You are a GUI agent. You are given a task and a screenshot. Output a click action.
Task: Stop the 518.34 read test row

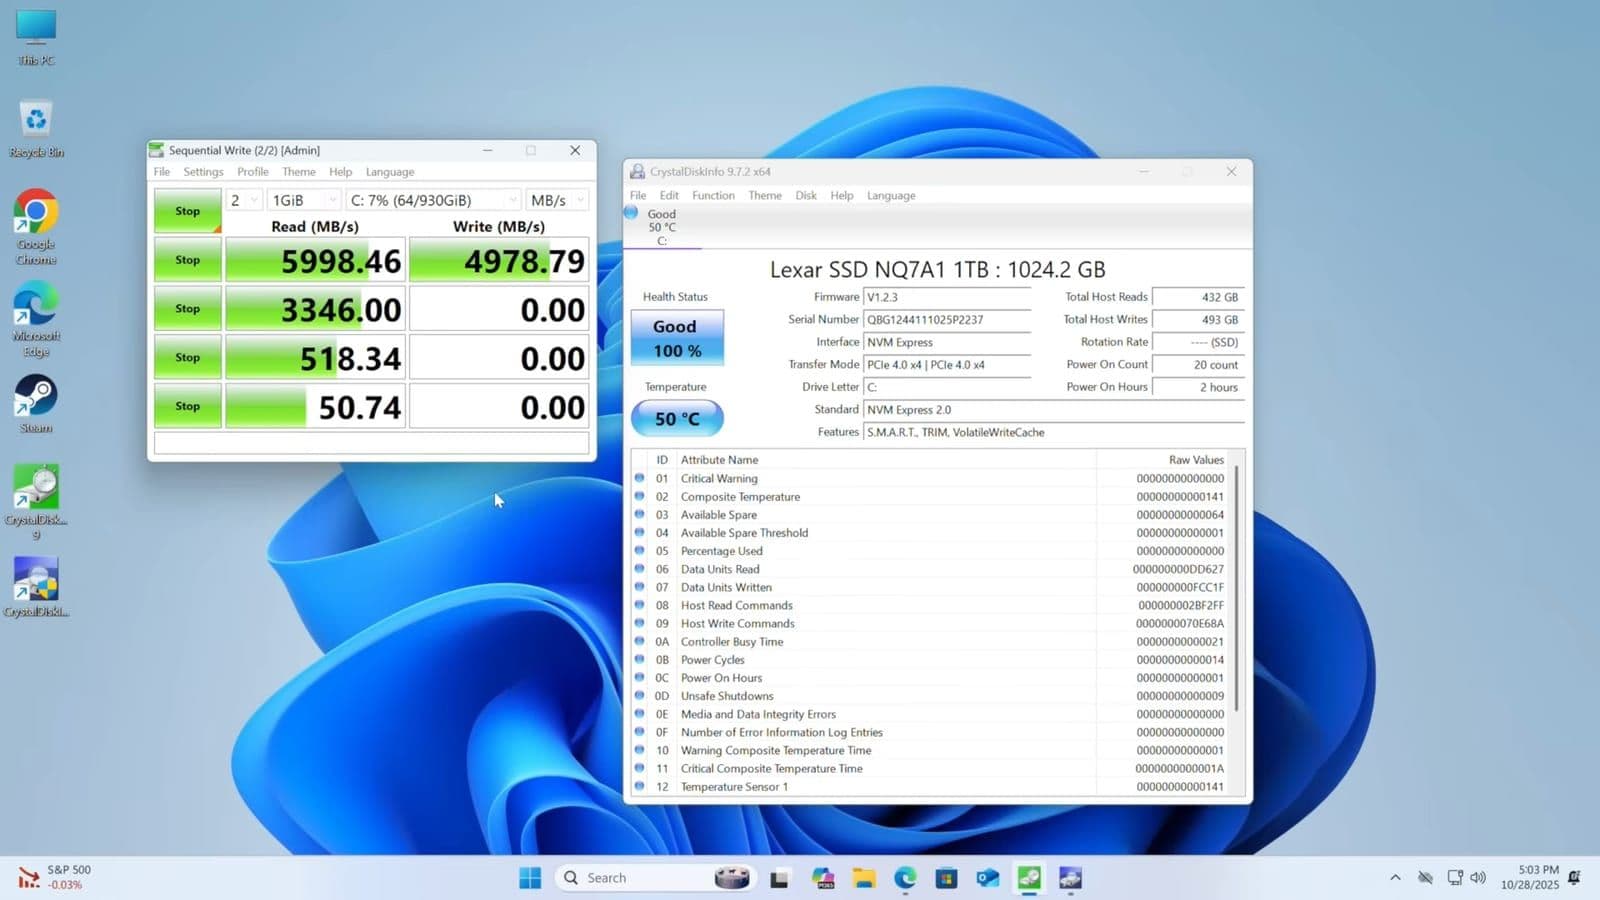[x=187, y=358]
